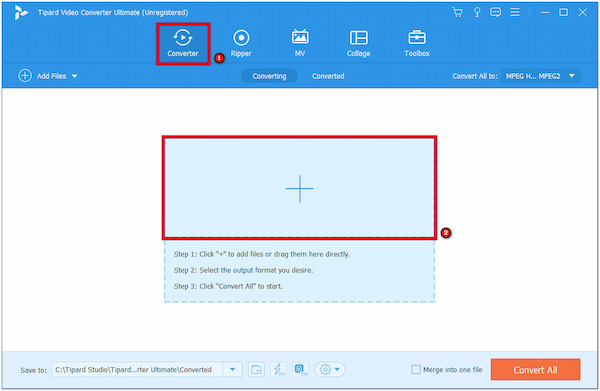Screen dimensions: 600x391
Task: Switch to the Collage tool
Action: [359, 43]
